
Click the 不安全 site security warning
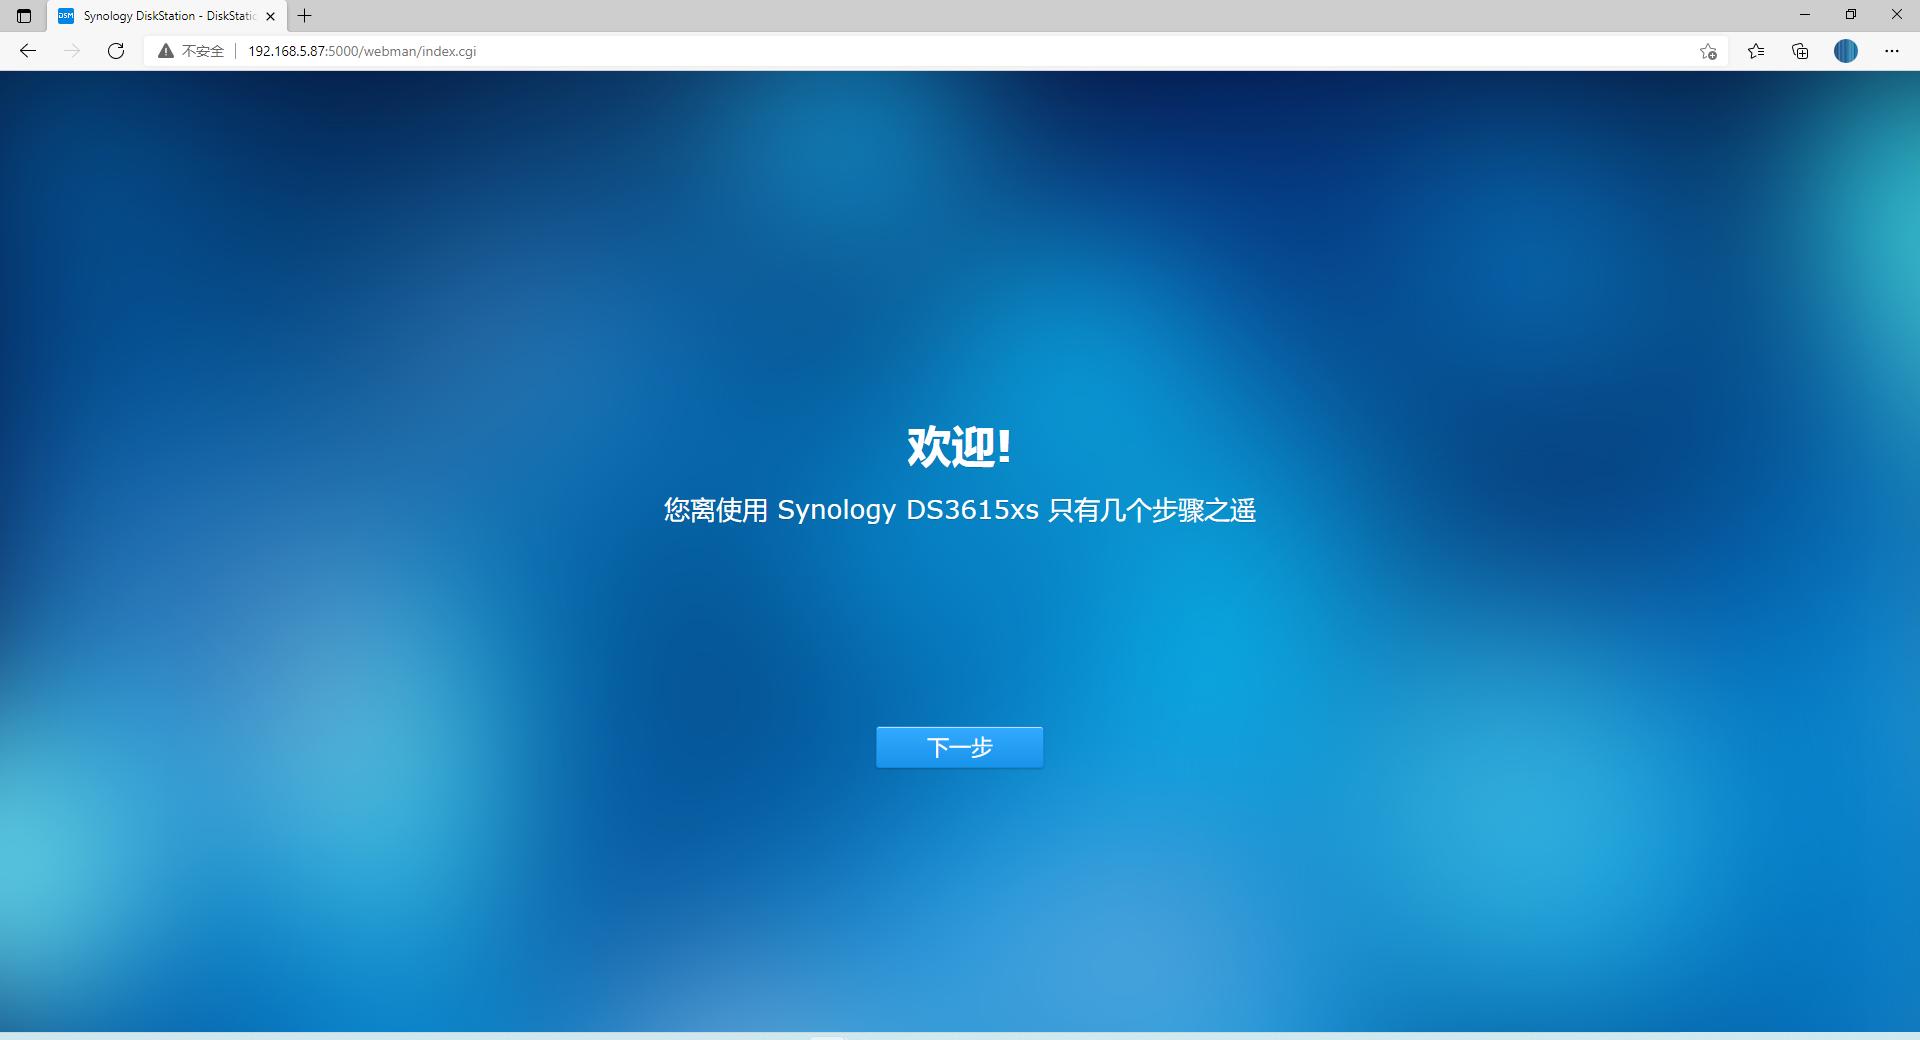point(196,50)
